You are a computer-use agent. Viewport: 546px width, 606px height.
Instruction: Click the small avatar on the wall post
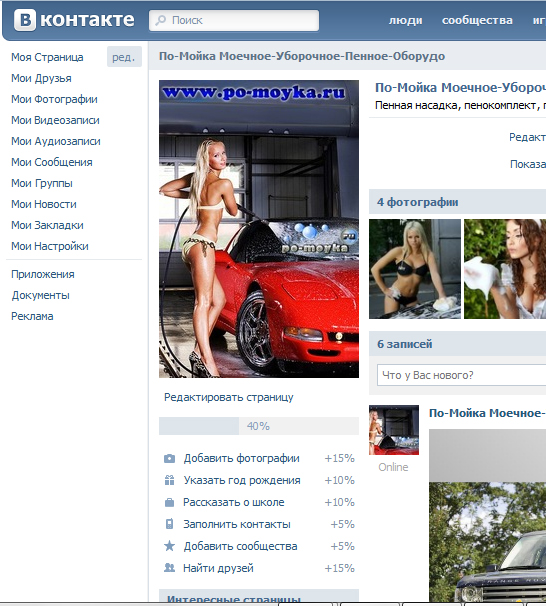pos(394,430)
